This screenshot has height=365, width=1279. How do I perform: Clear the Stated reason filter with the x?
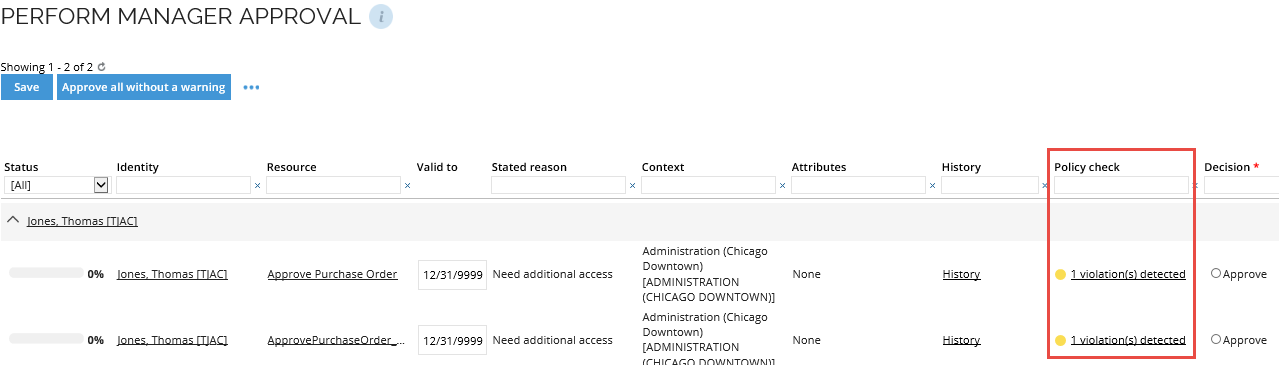coord(632,185)
